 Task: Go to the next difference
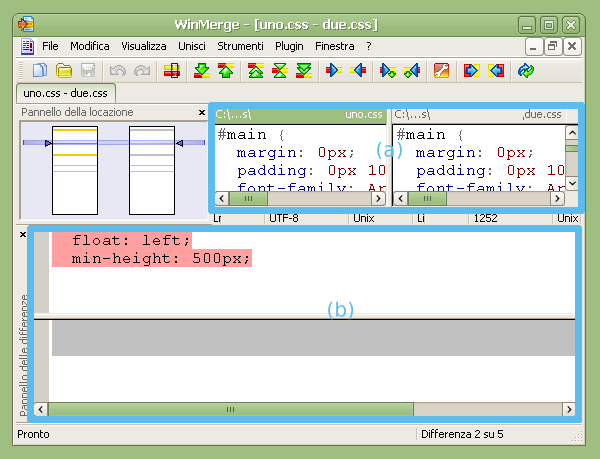coord(202,70)
